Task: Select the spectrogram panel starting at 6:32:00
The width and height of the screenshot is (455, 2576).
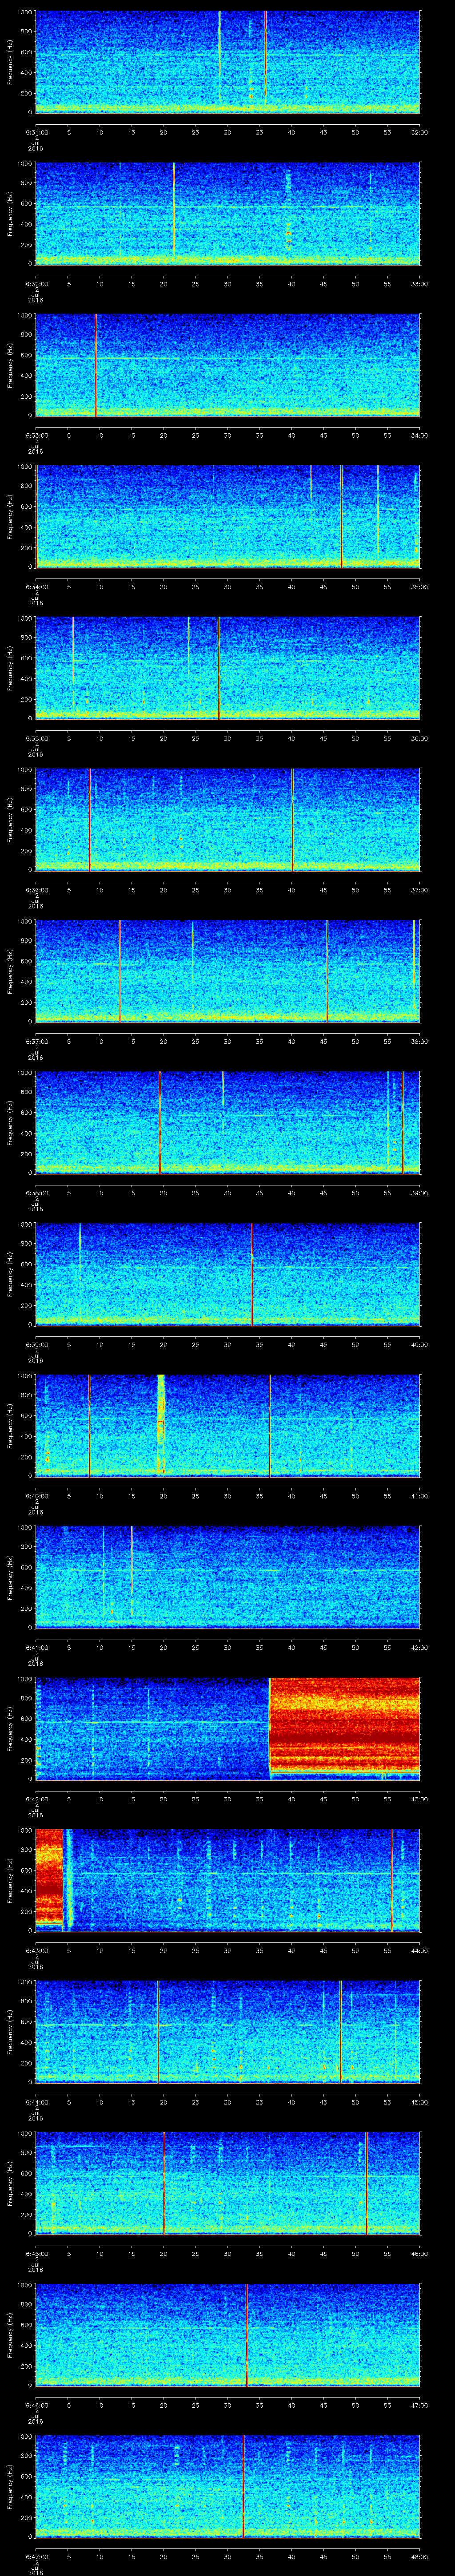Action: tap(228, 213)
